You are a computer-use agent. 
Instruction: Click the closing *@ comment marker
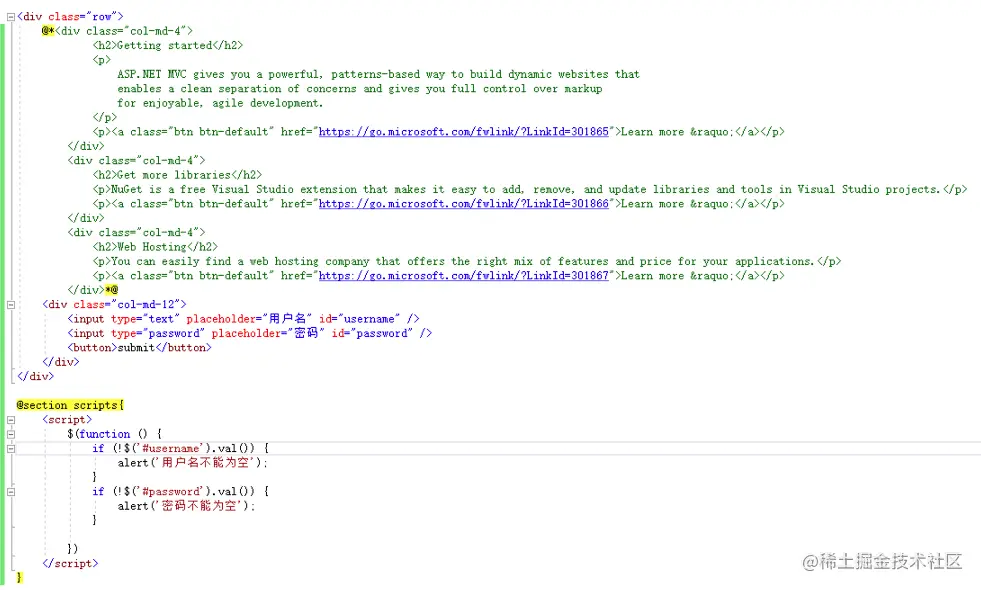pos(111,290)
